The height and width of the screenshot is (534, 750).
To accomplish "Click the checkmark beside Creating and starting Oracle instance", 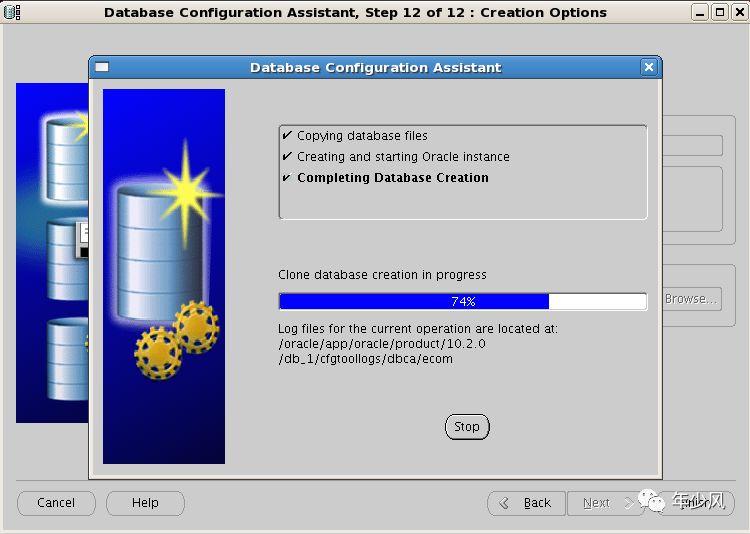I will click(x=287, y=156).
